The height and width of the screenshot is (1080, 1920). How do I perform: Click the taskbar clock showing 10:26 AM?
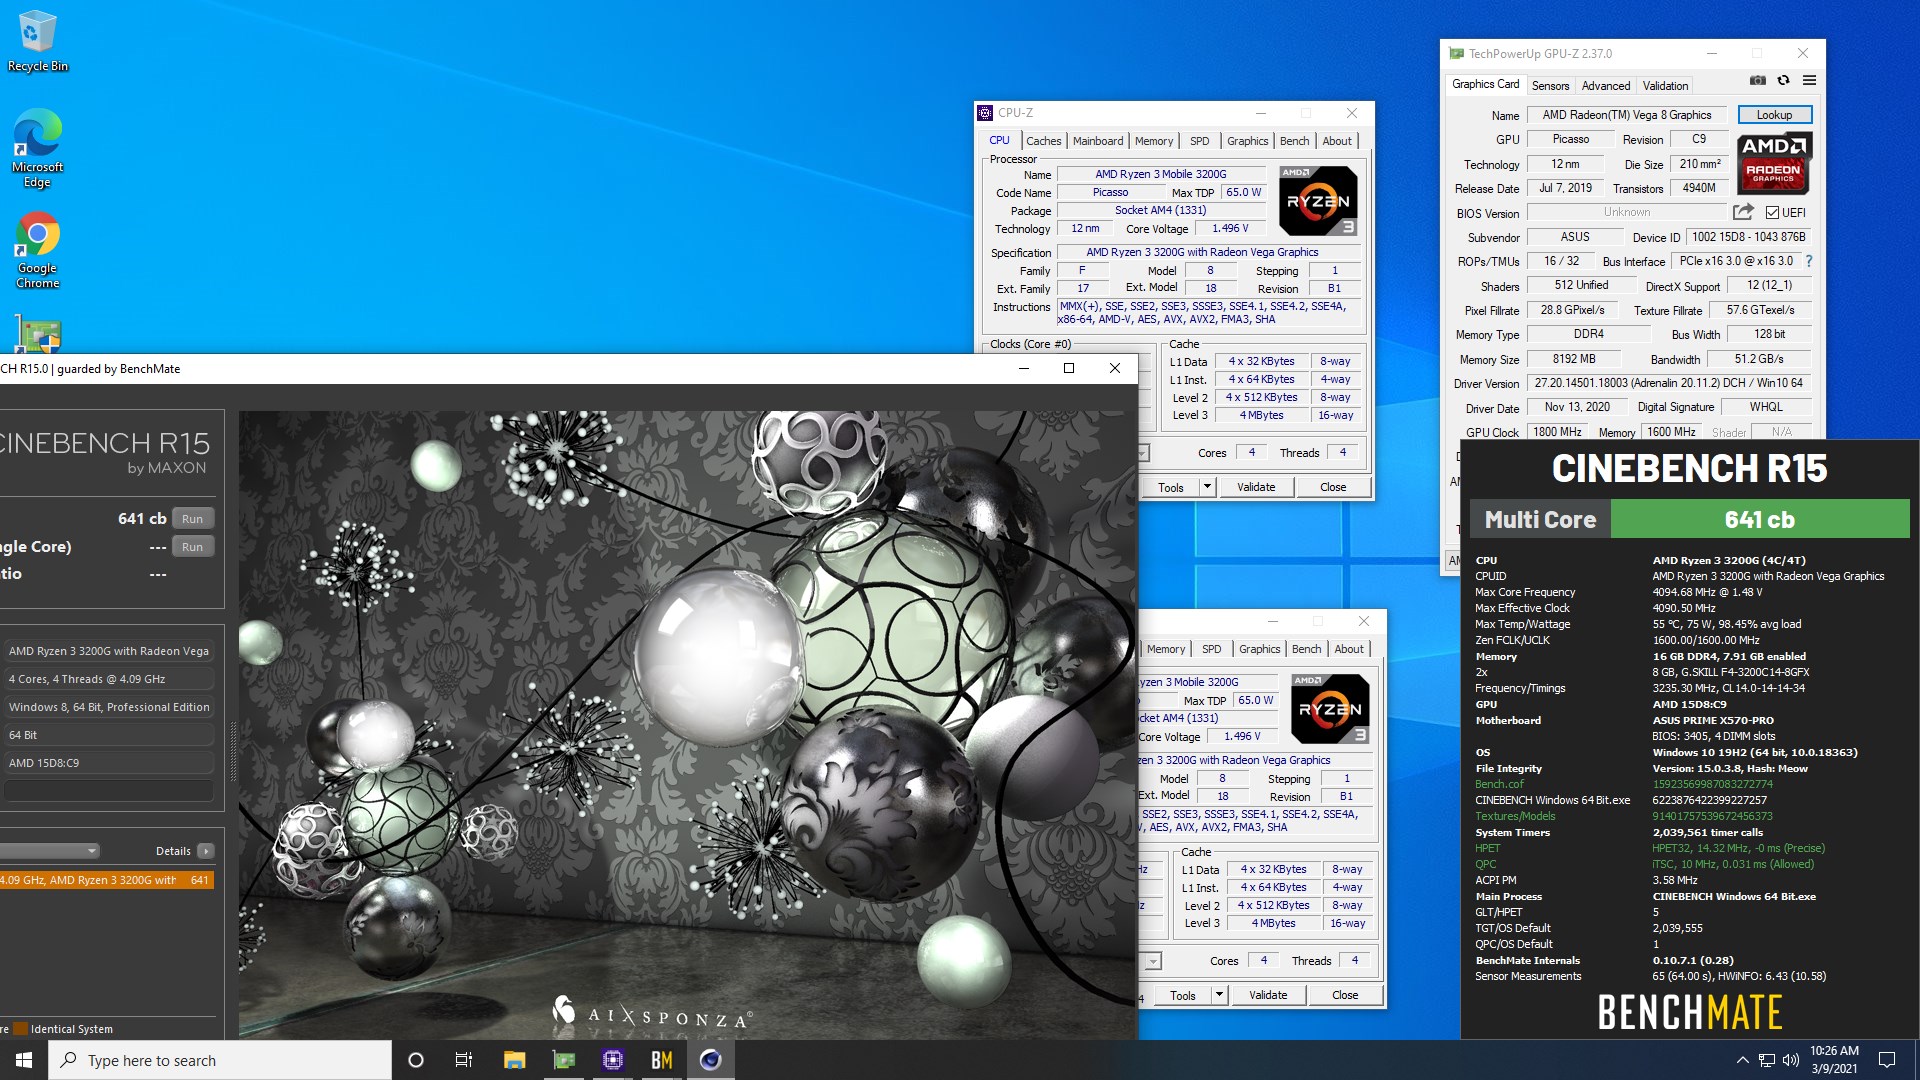pos(1834,1060)
